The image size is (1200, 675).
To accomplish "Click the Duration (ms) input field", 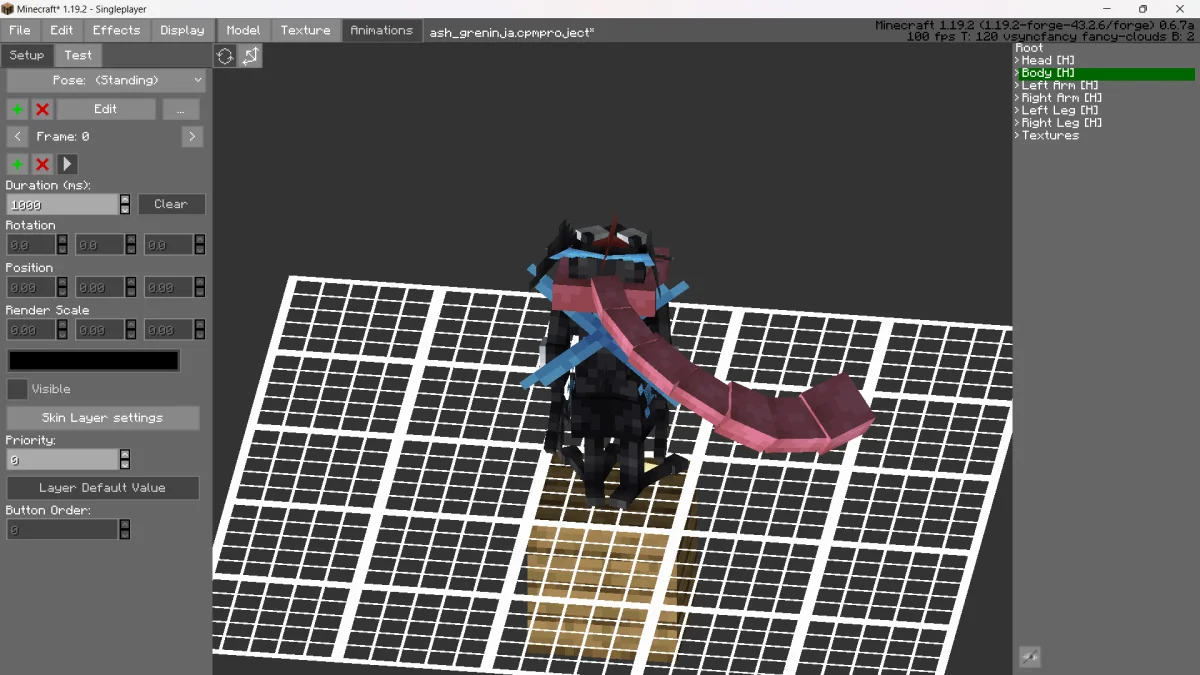I will (x=63, y=204).
